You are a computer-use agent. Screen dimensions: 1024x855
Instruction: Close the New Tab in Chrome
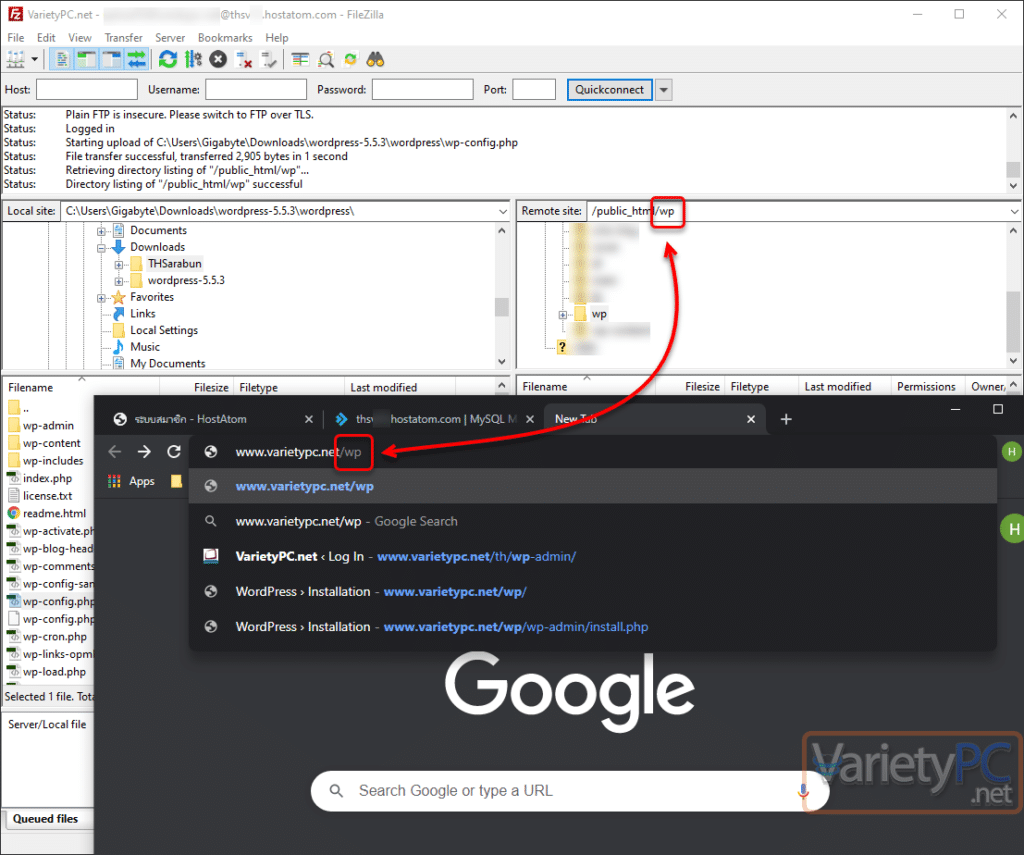tap(751, 419)
